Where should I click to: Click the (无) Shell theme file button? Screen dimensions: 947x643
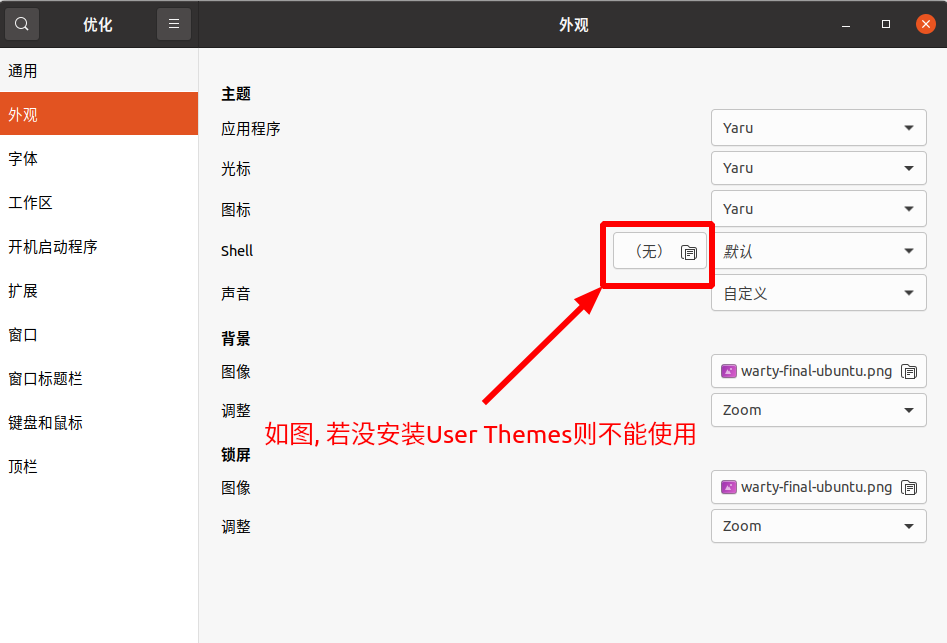tap(660, 251)
